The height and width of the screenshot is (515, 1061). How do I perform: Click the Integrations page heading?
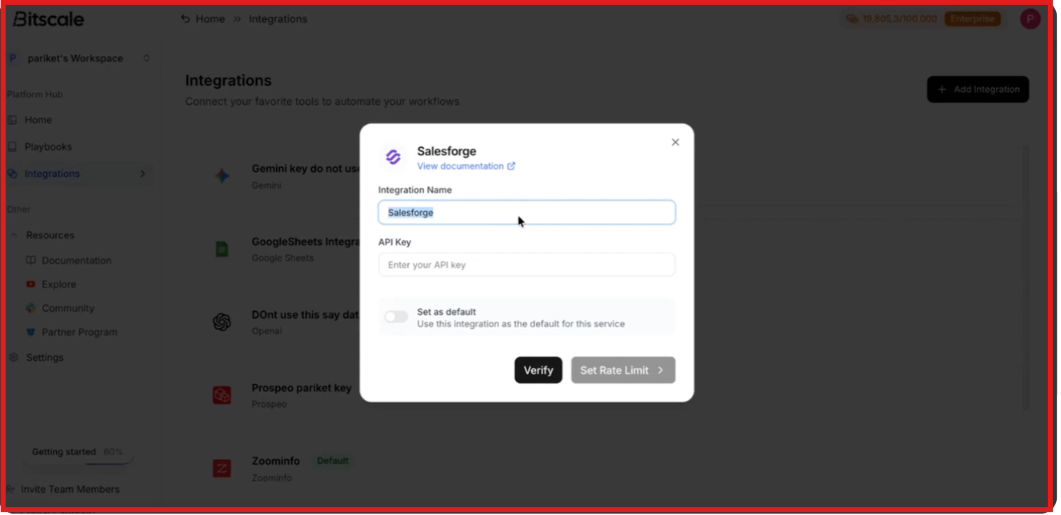click(x=228, y=81)
